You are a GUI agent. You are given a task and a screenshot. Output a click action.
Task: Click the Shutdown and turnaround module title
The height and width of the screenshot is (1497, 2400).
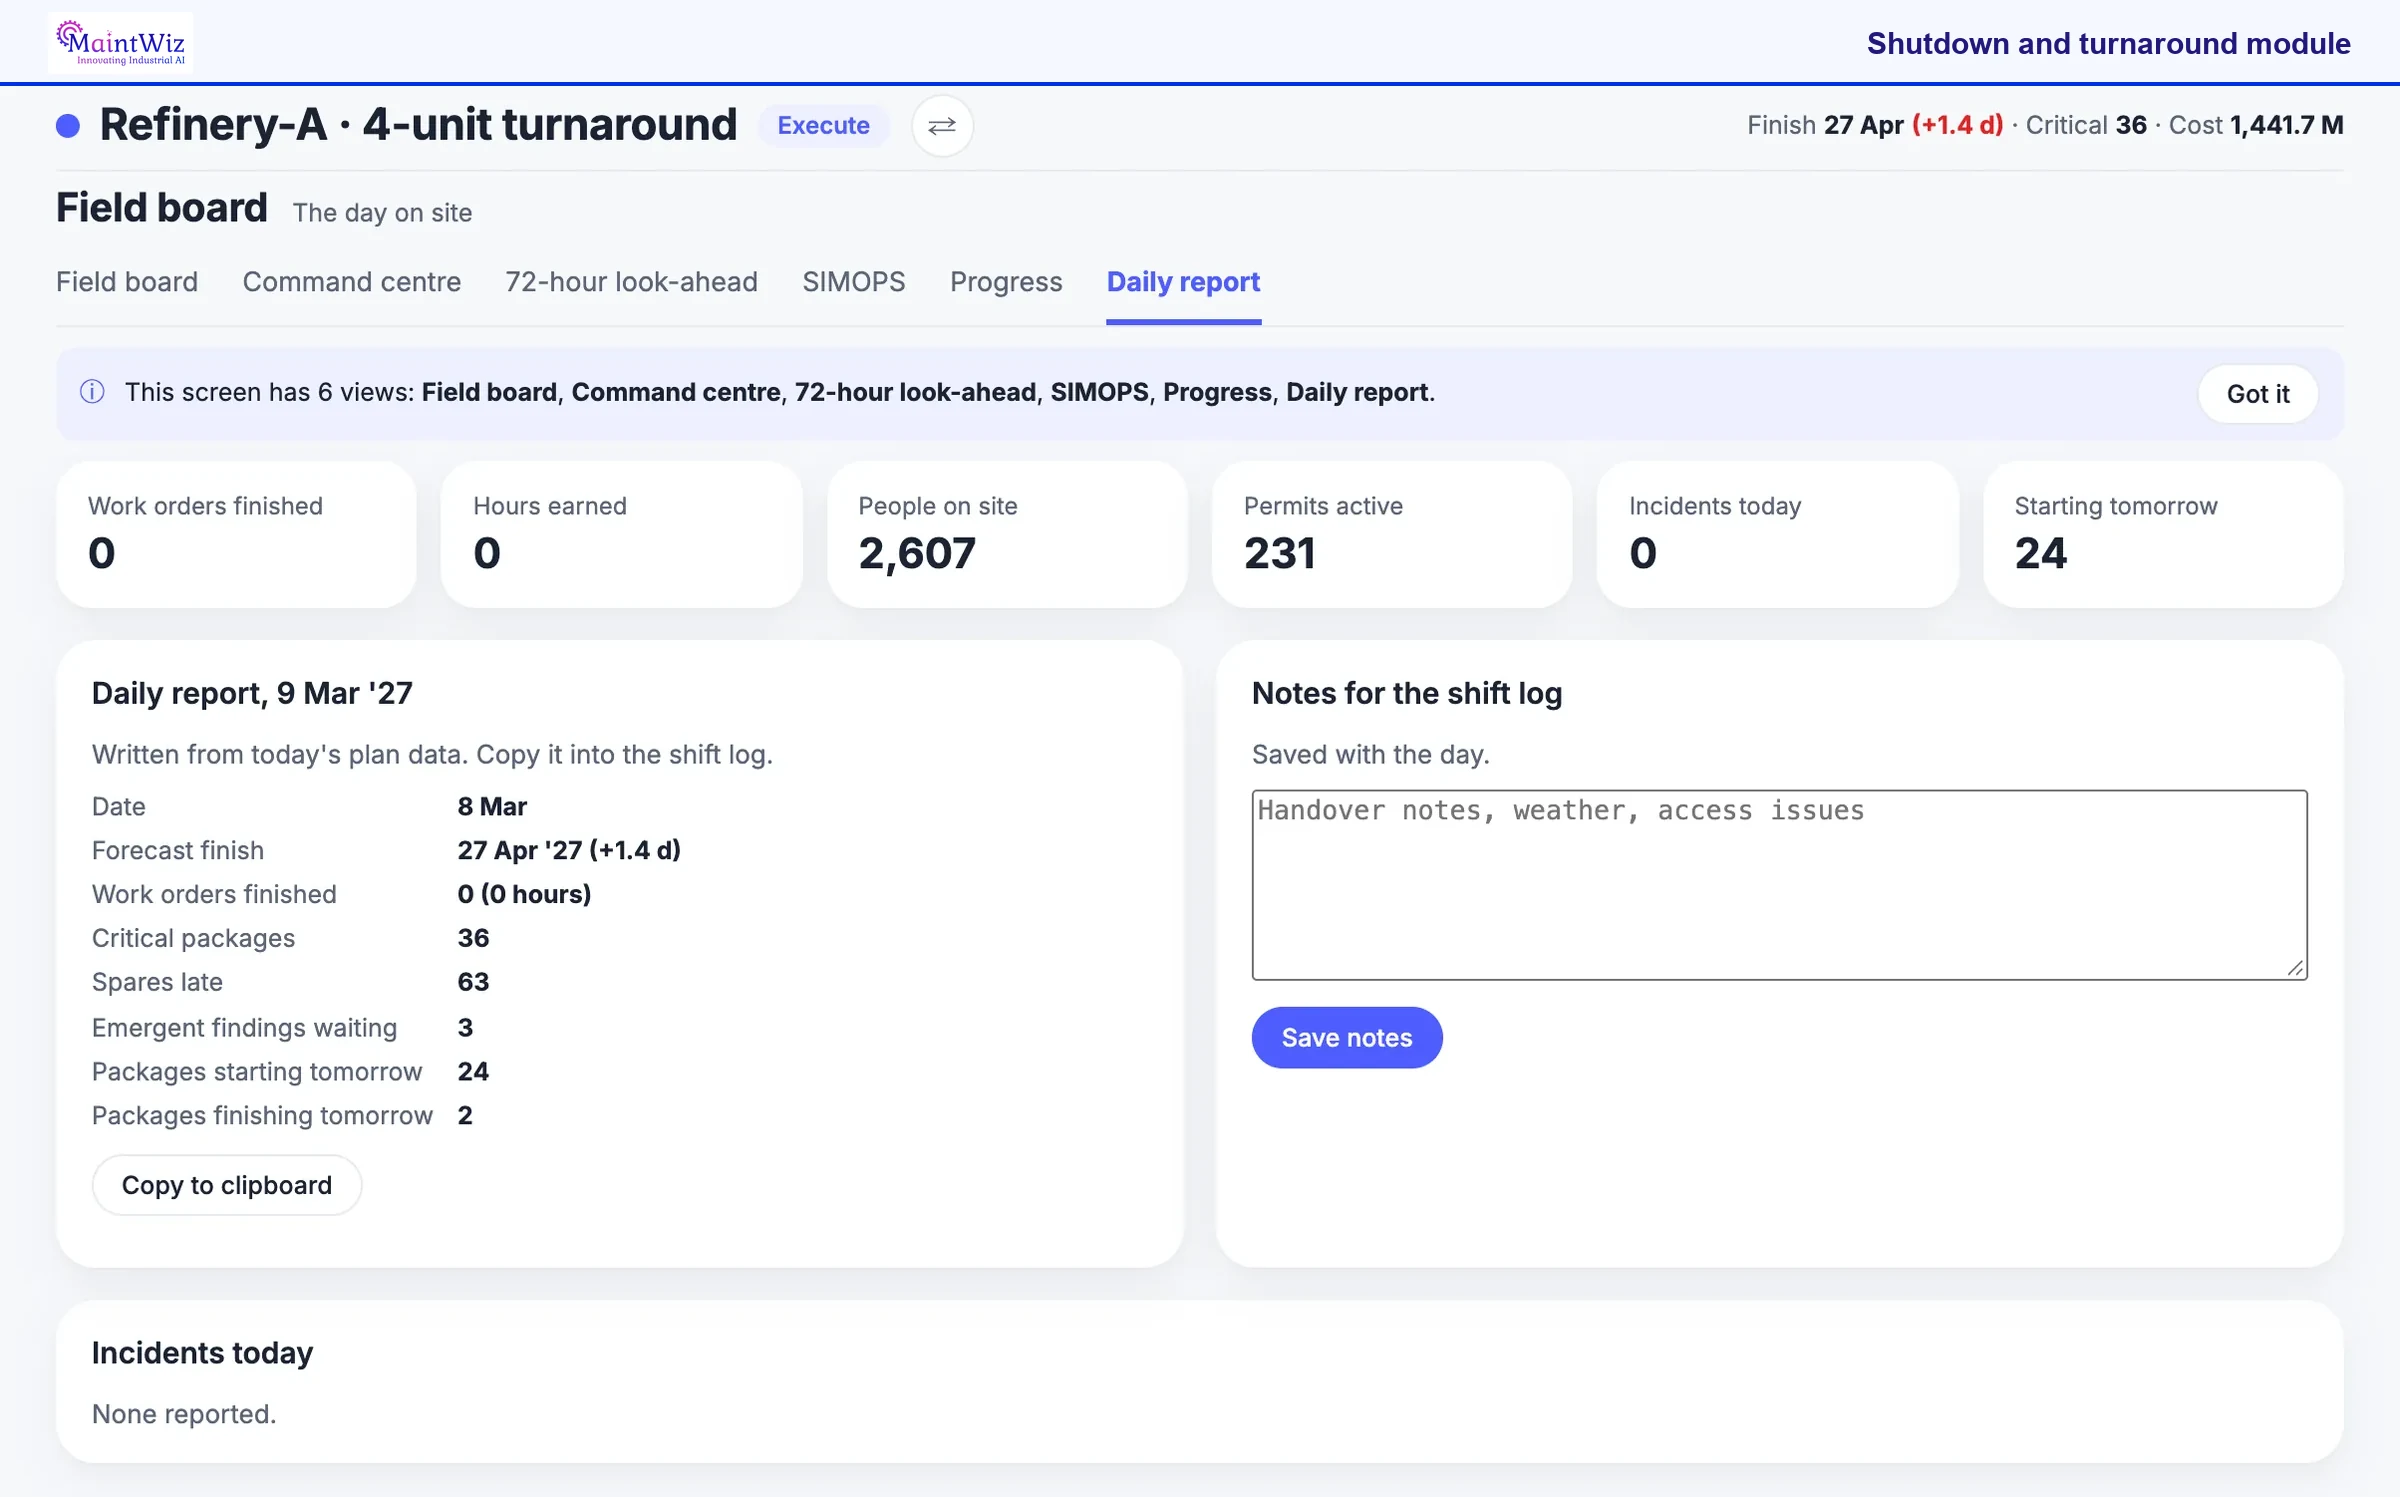pyautogui.click(x=2109, y=44)
